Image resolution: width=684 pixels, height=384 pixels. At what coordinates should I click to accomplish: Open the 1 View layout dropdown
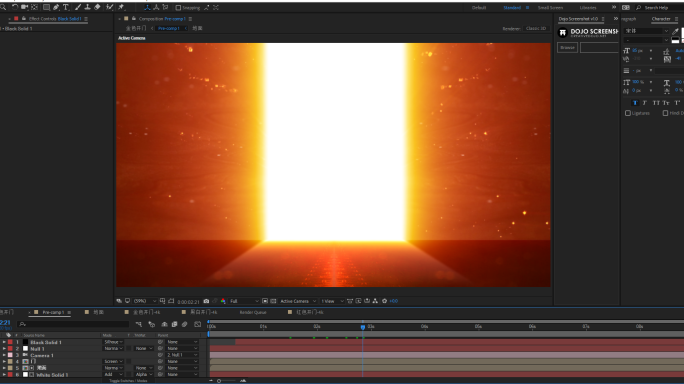pos(332,301)
